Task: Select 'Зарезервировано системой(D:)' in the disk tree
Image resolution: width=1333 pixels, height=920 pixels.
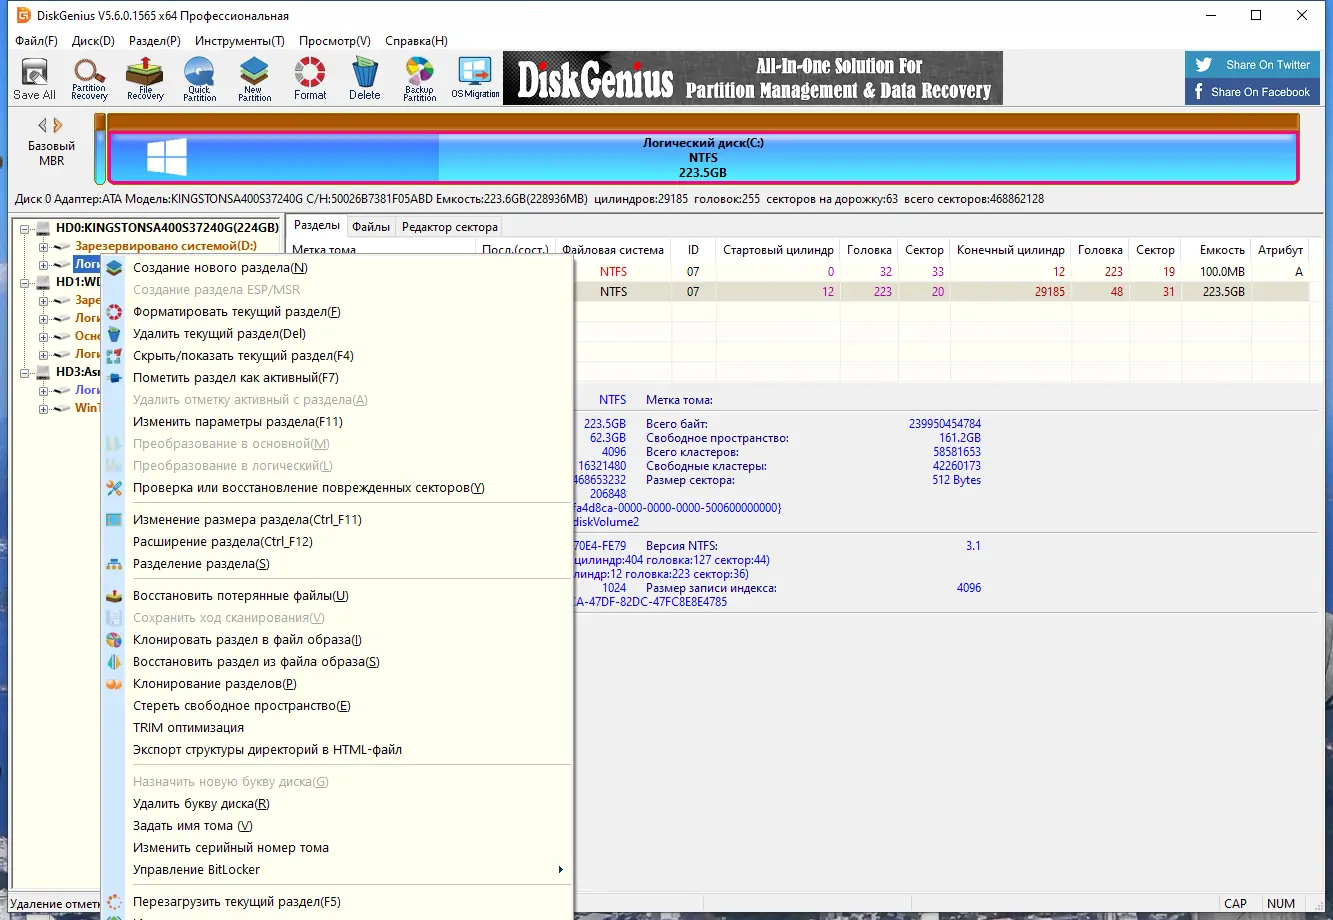Action: pos(166,246)
